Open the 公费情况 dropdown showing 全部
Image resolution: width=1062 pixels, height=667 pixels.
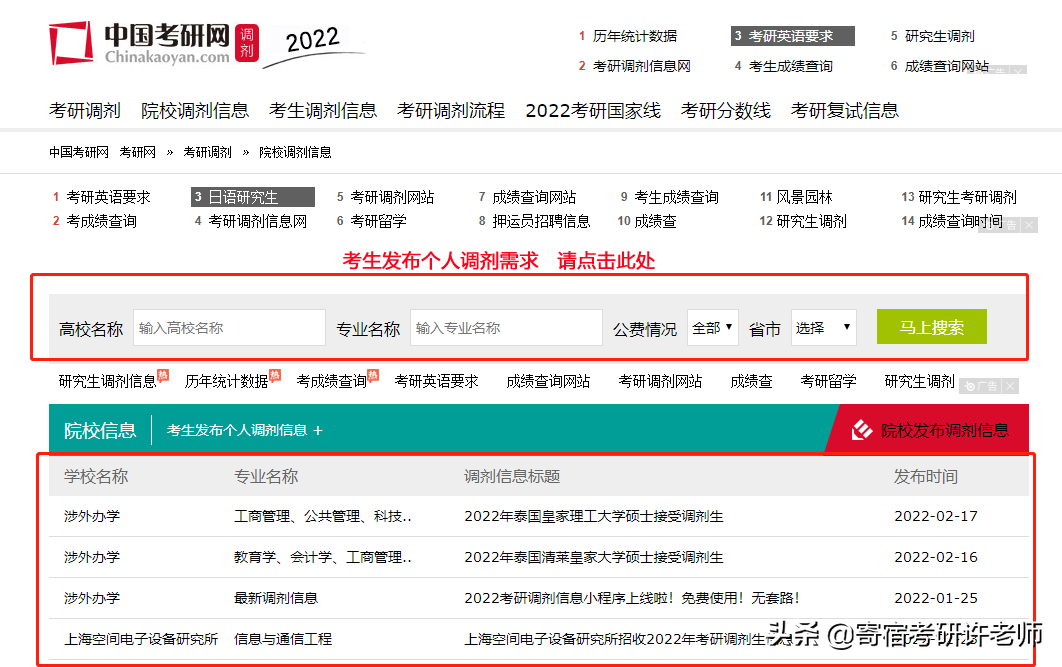pyautogui.click(x=713, y=328)
